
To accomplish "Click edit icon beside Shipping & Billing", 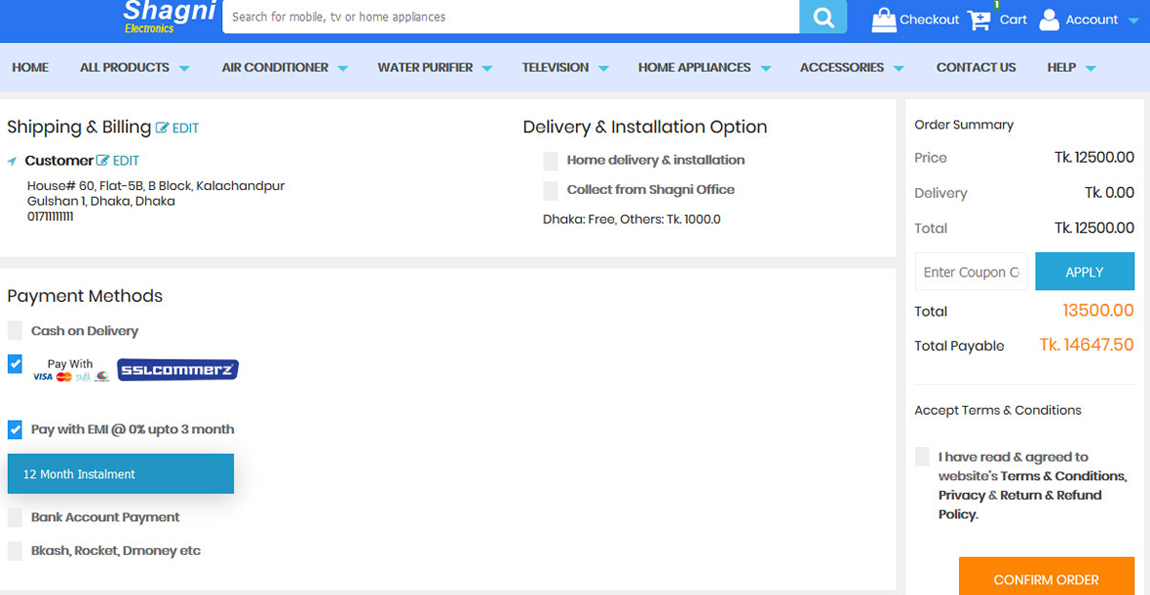I will tap(162, 128).
